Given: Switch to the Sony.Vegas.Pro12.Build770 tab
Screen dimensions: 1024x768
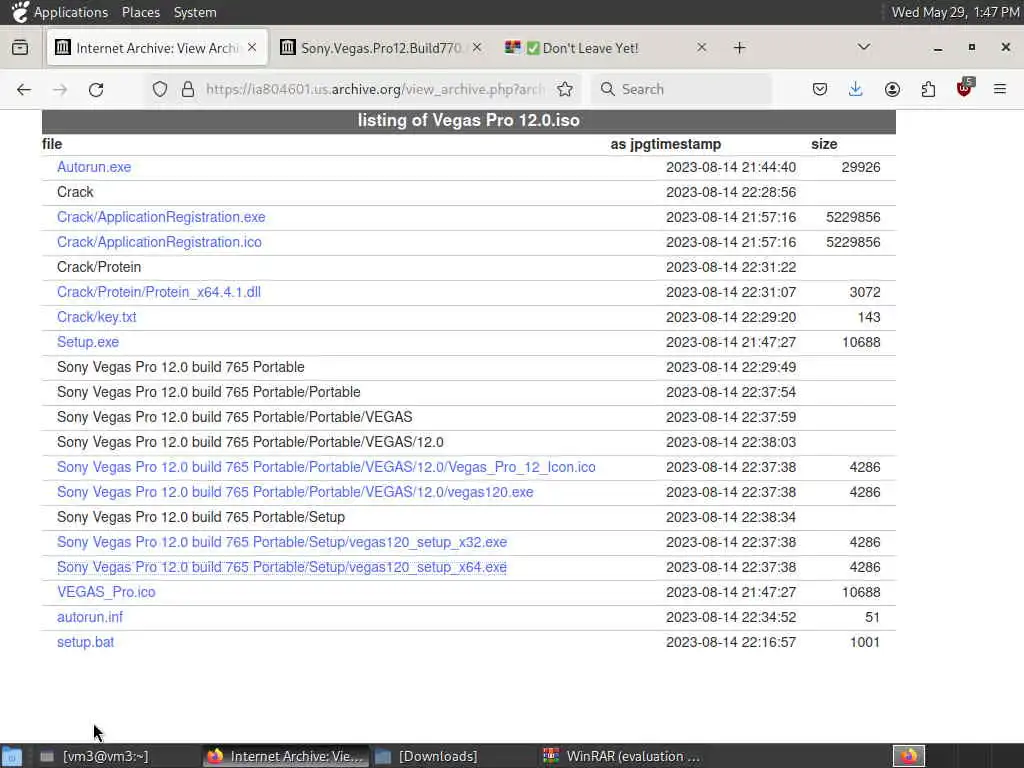Looking at the screenshot, I should [x=381, y=48].
